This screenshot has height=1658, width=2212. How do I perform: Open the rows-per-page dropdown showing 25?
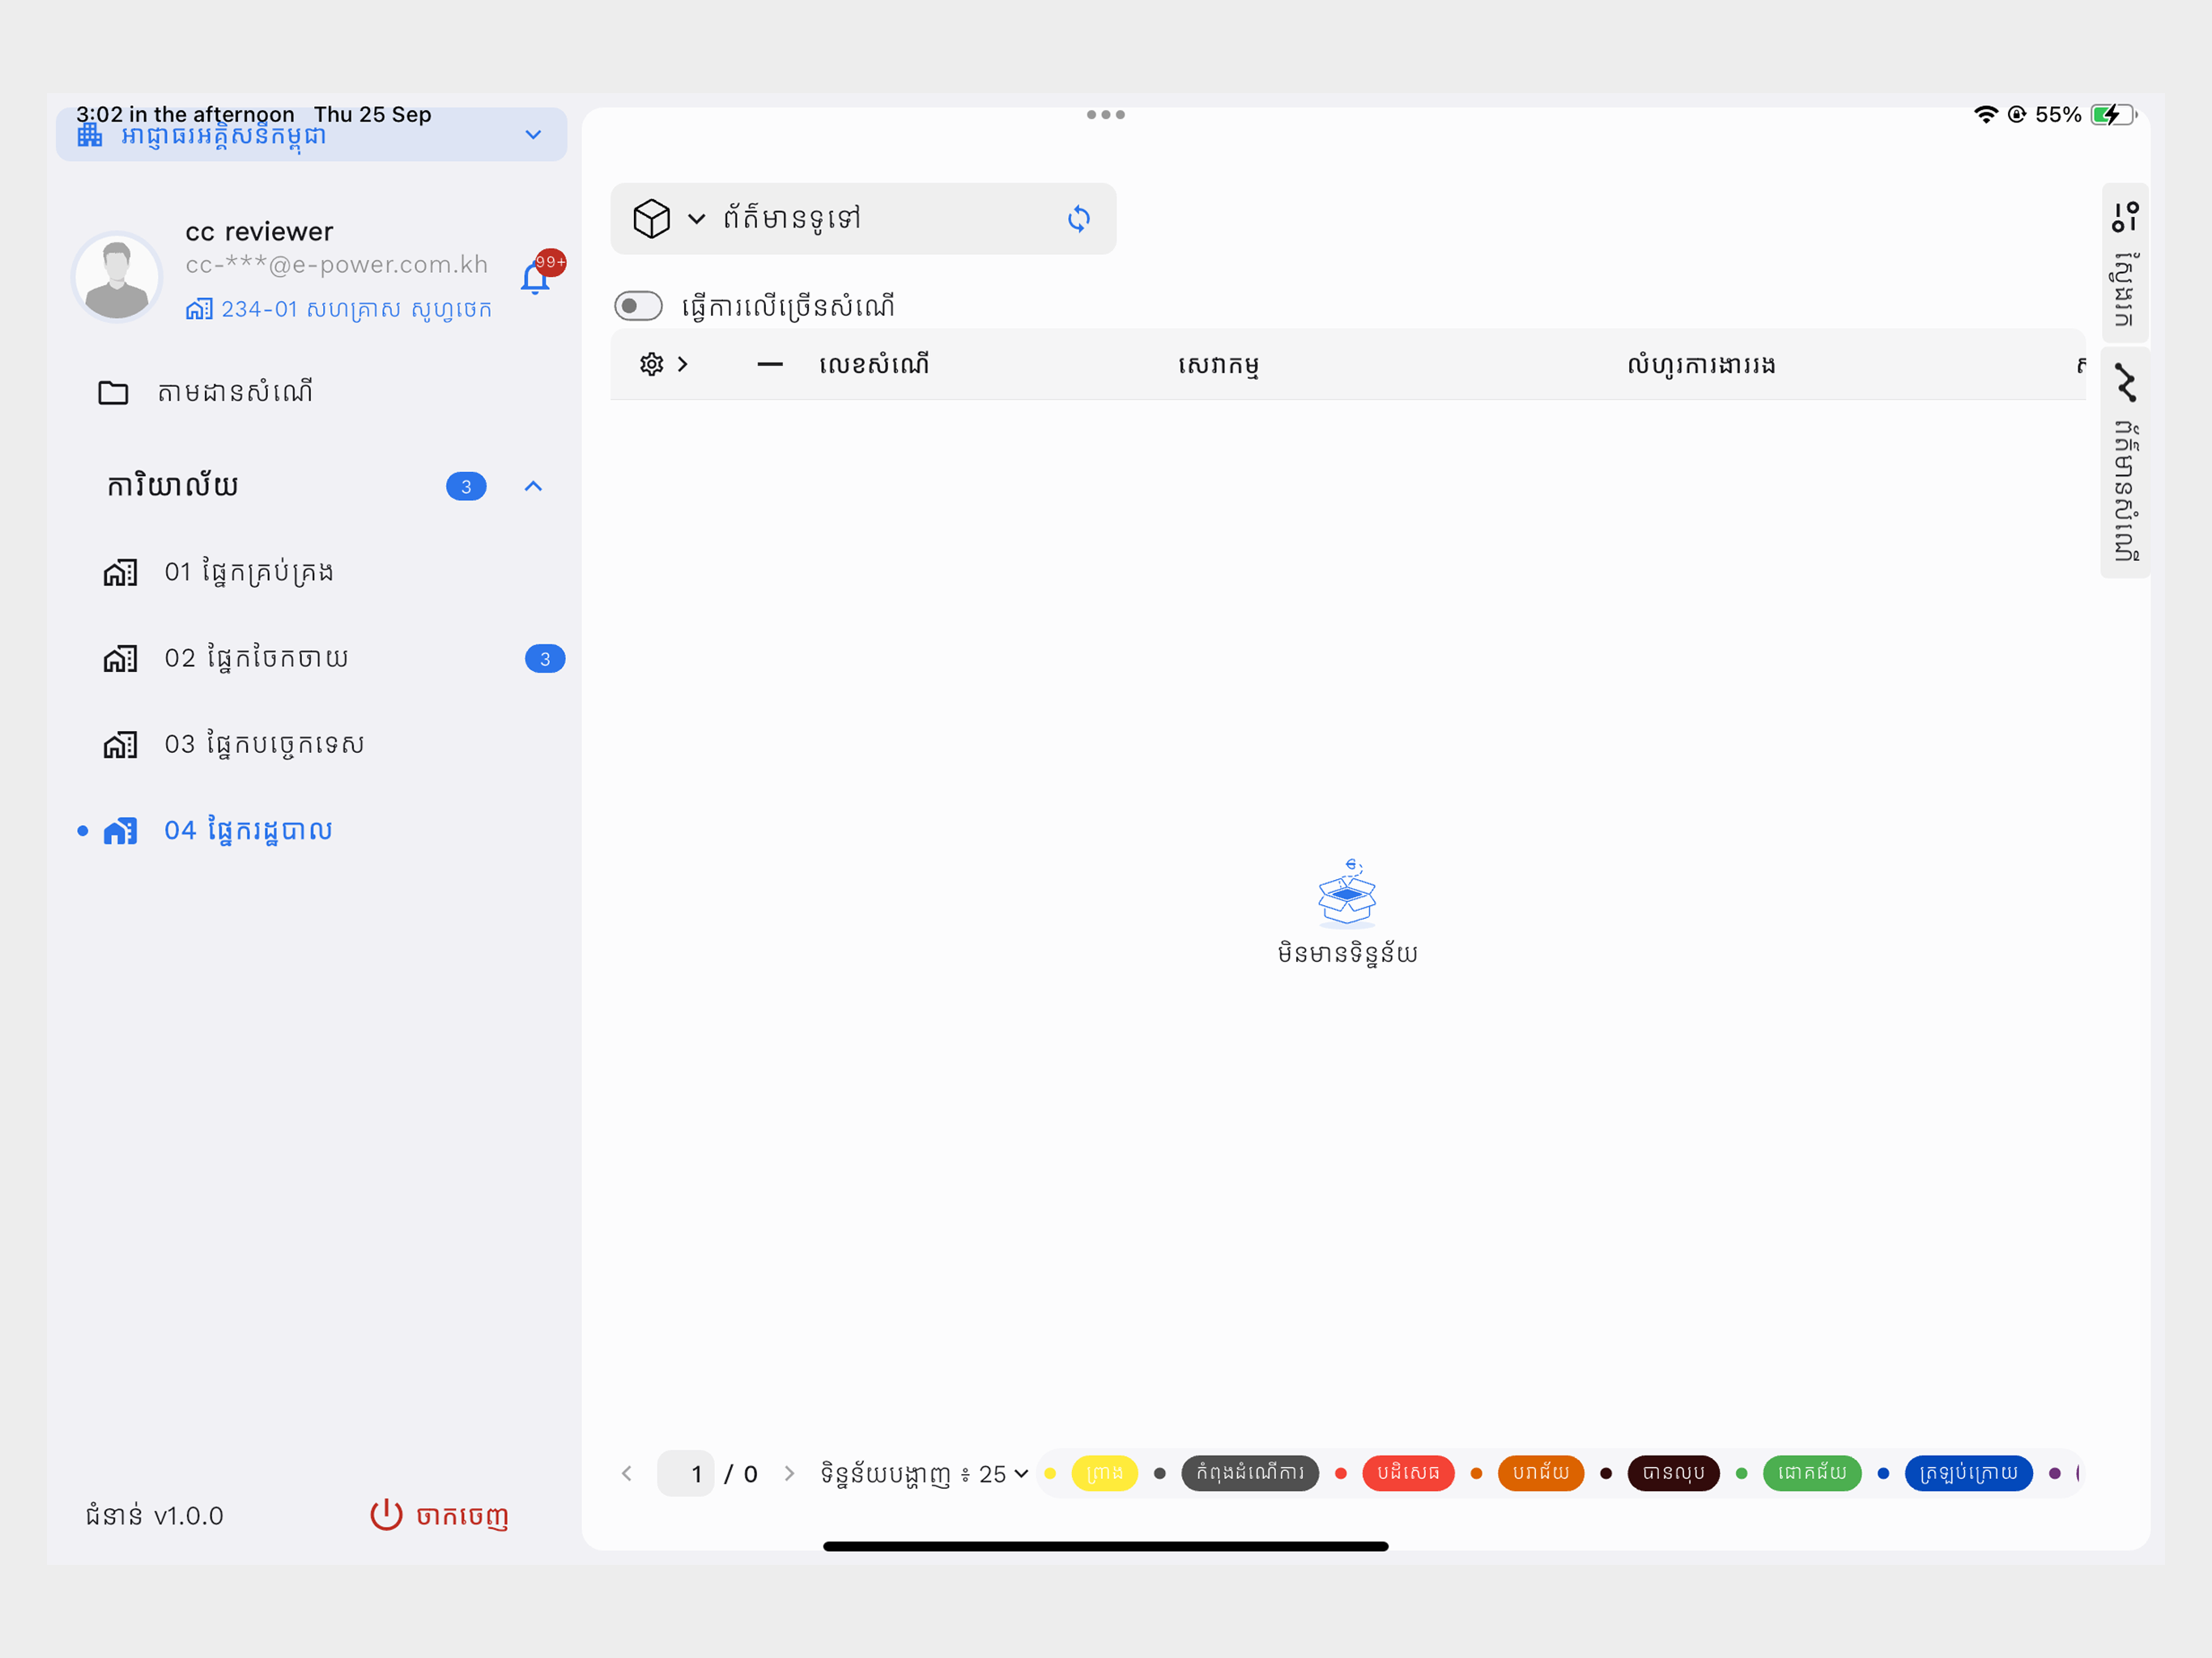tap(1004, 1473)
